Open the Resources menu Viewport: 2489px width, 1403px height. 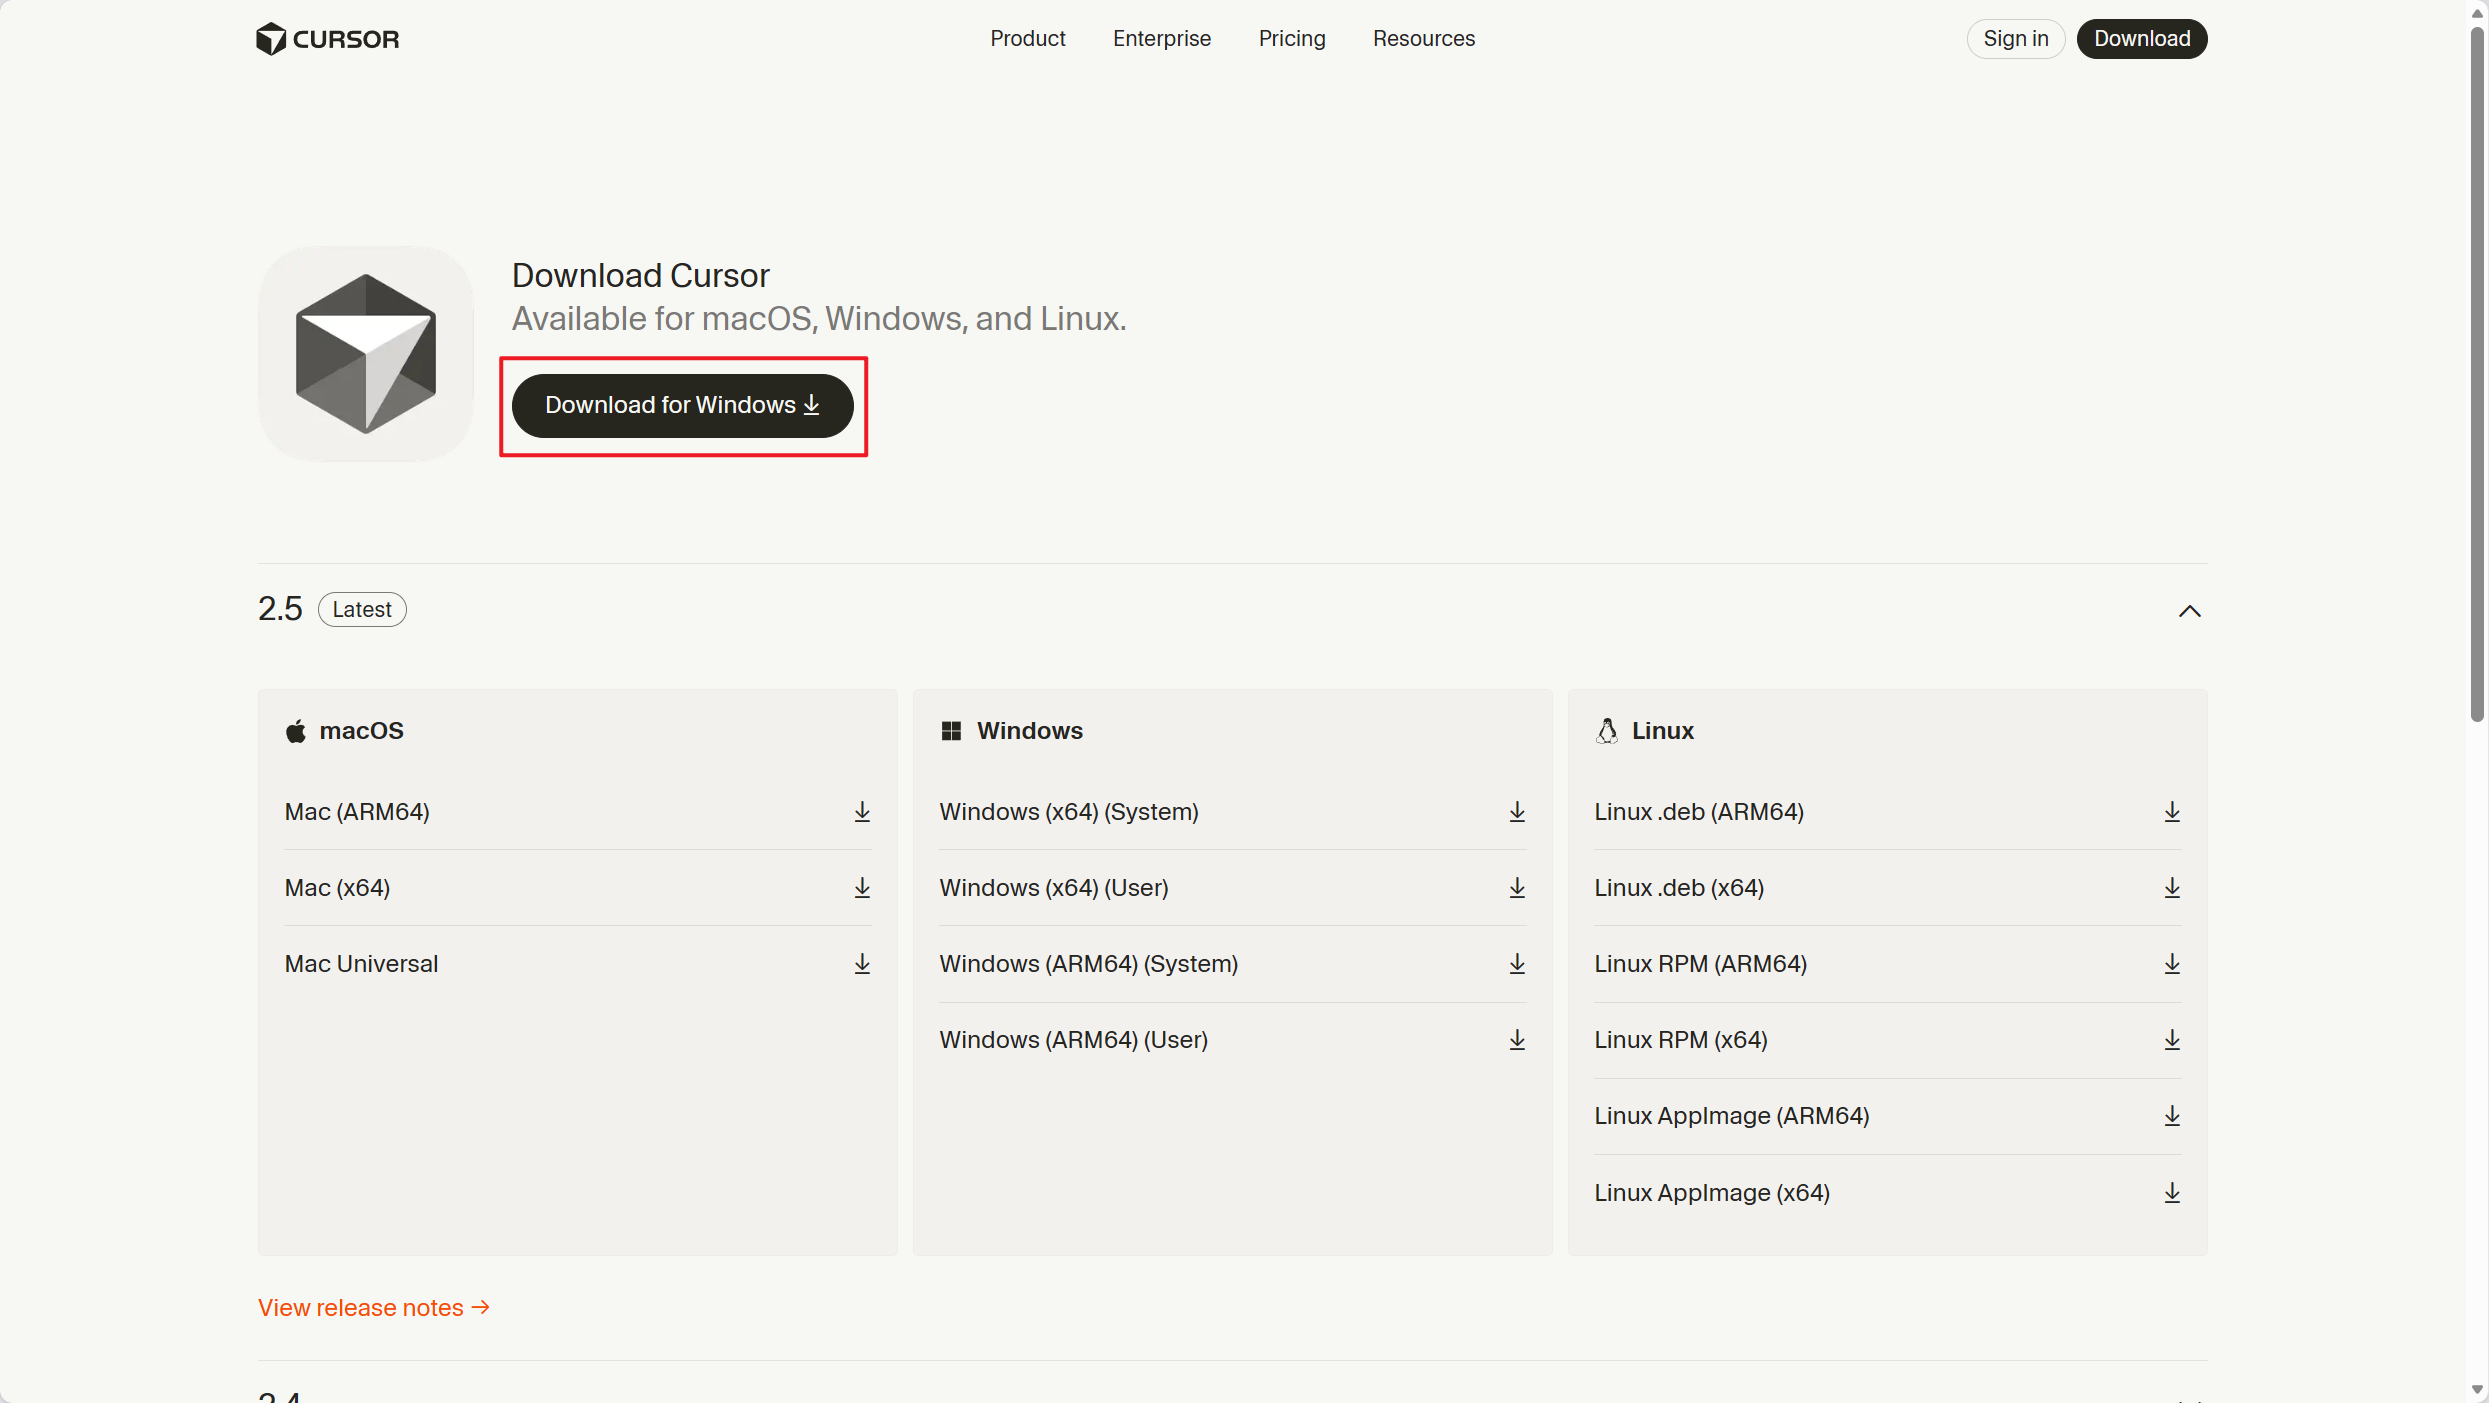(1423, 39)
